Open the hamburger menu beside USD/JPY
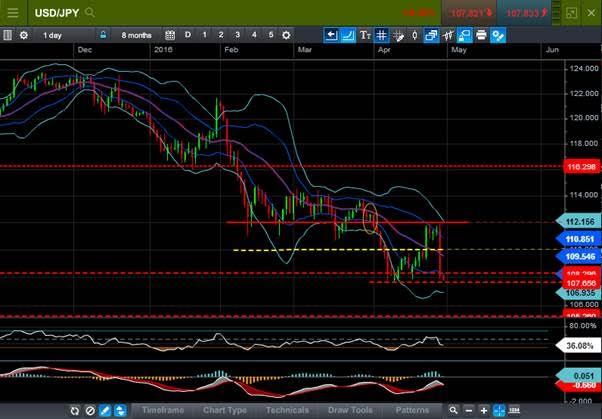 click(13, 13)
